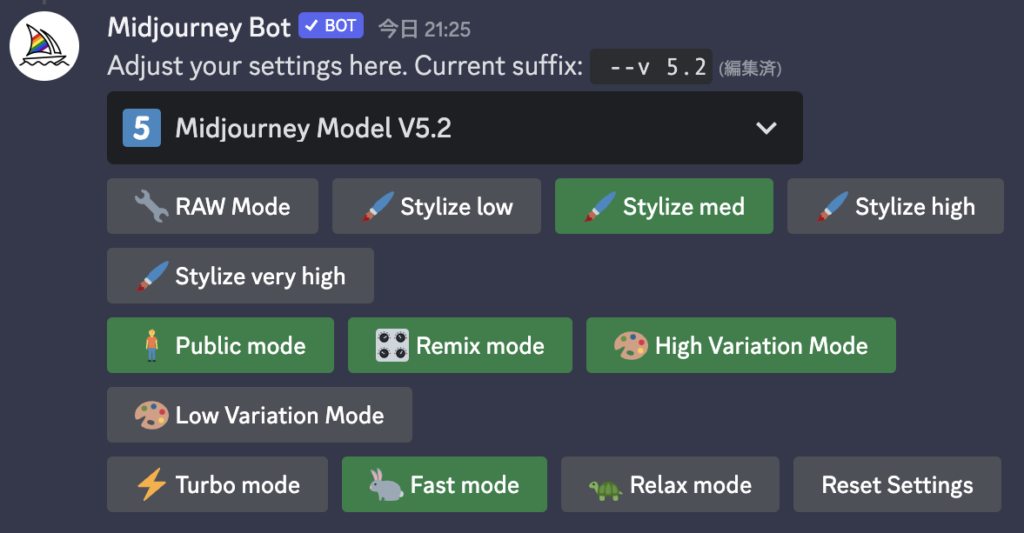Select Fast mode
This screenshot has height=533, width=1024.
click(x=444, y=485)
